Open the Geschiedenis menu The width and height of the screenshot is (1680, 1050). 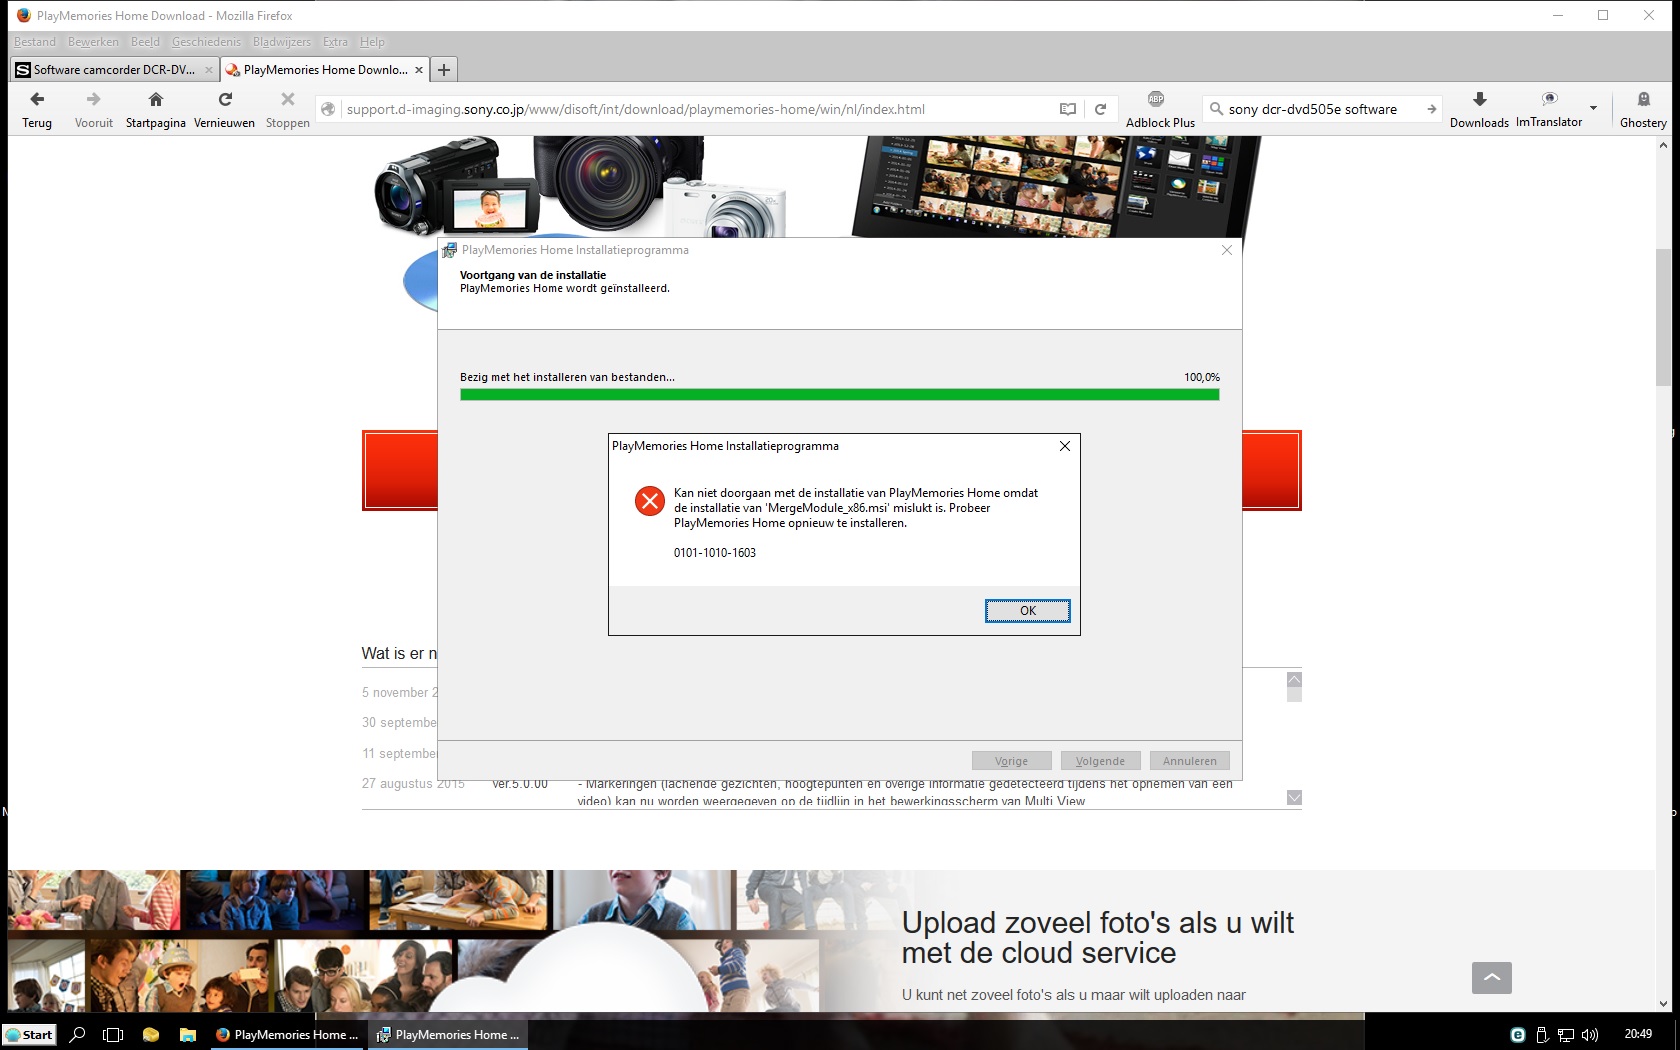coord(206,42)
